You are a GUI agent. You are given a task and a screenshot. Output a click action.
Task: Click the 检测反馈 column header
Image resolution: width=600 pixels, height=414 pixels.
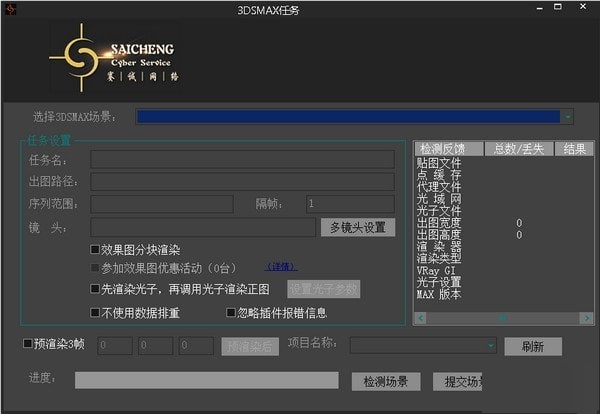449,149
